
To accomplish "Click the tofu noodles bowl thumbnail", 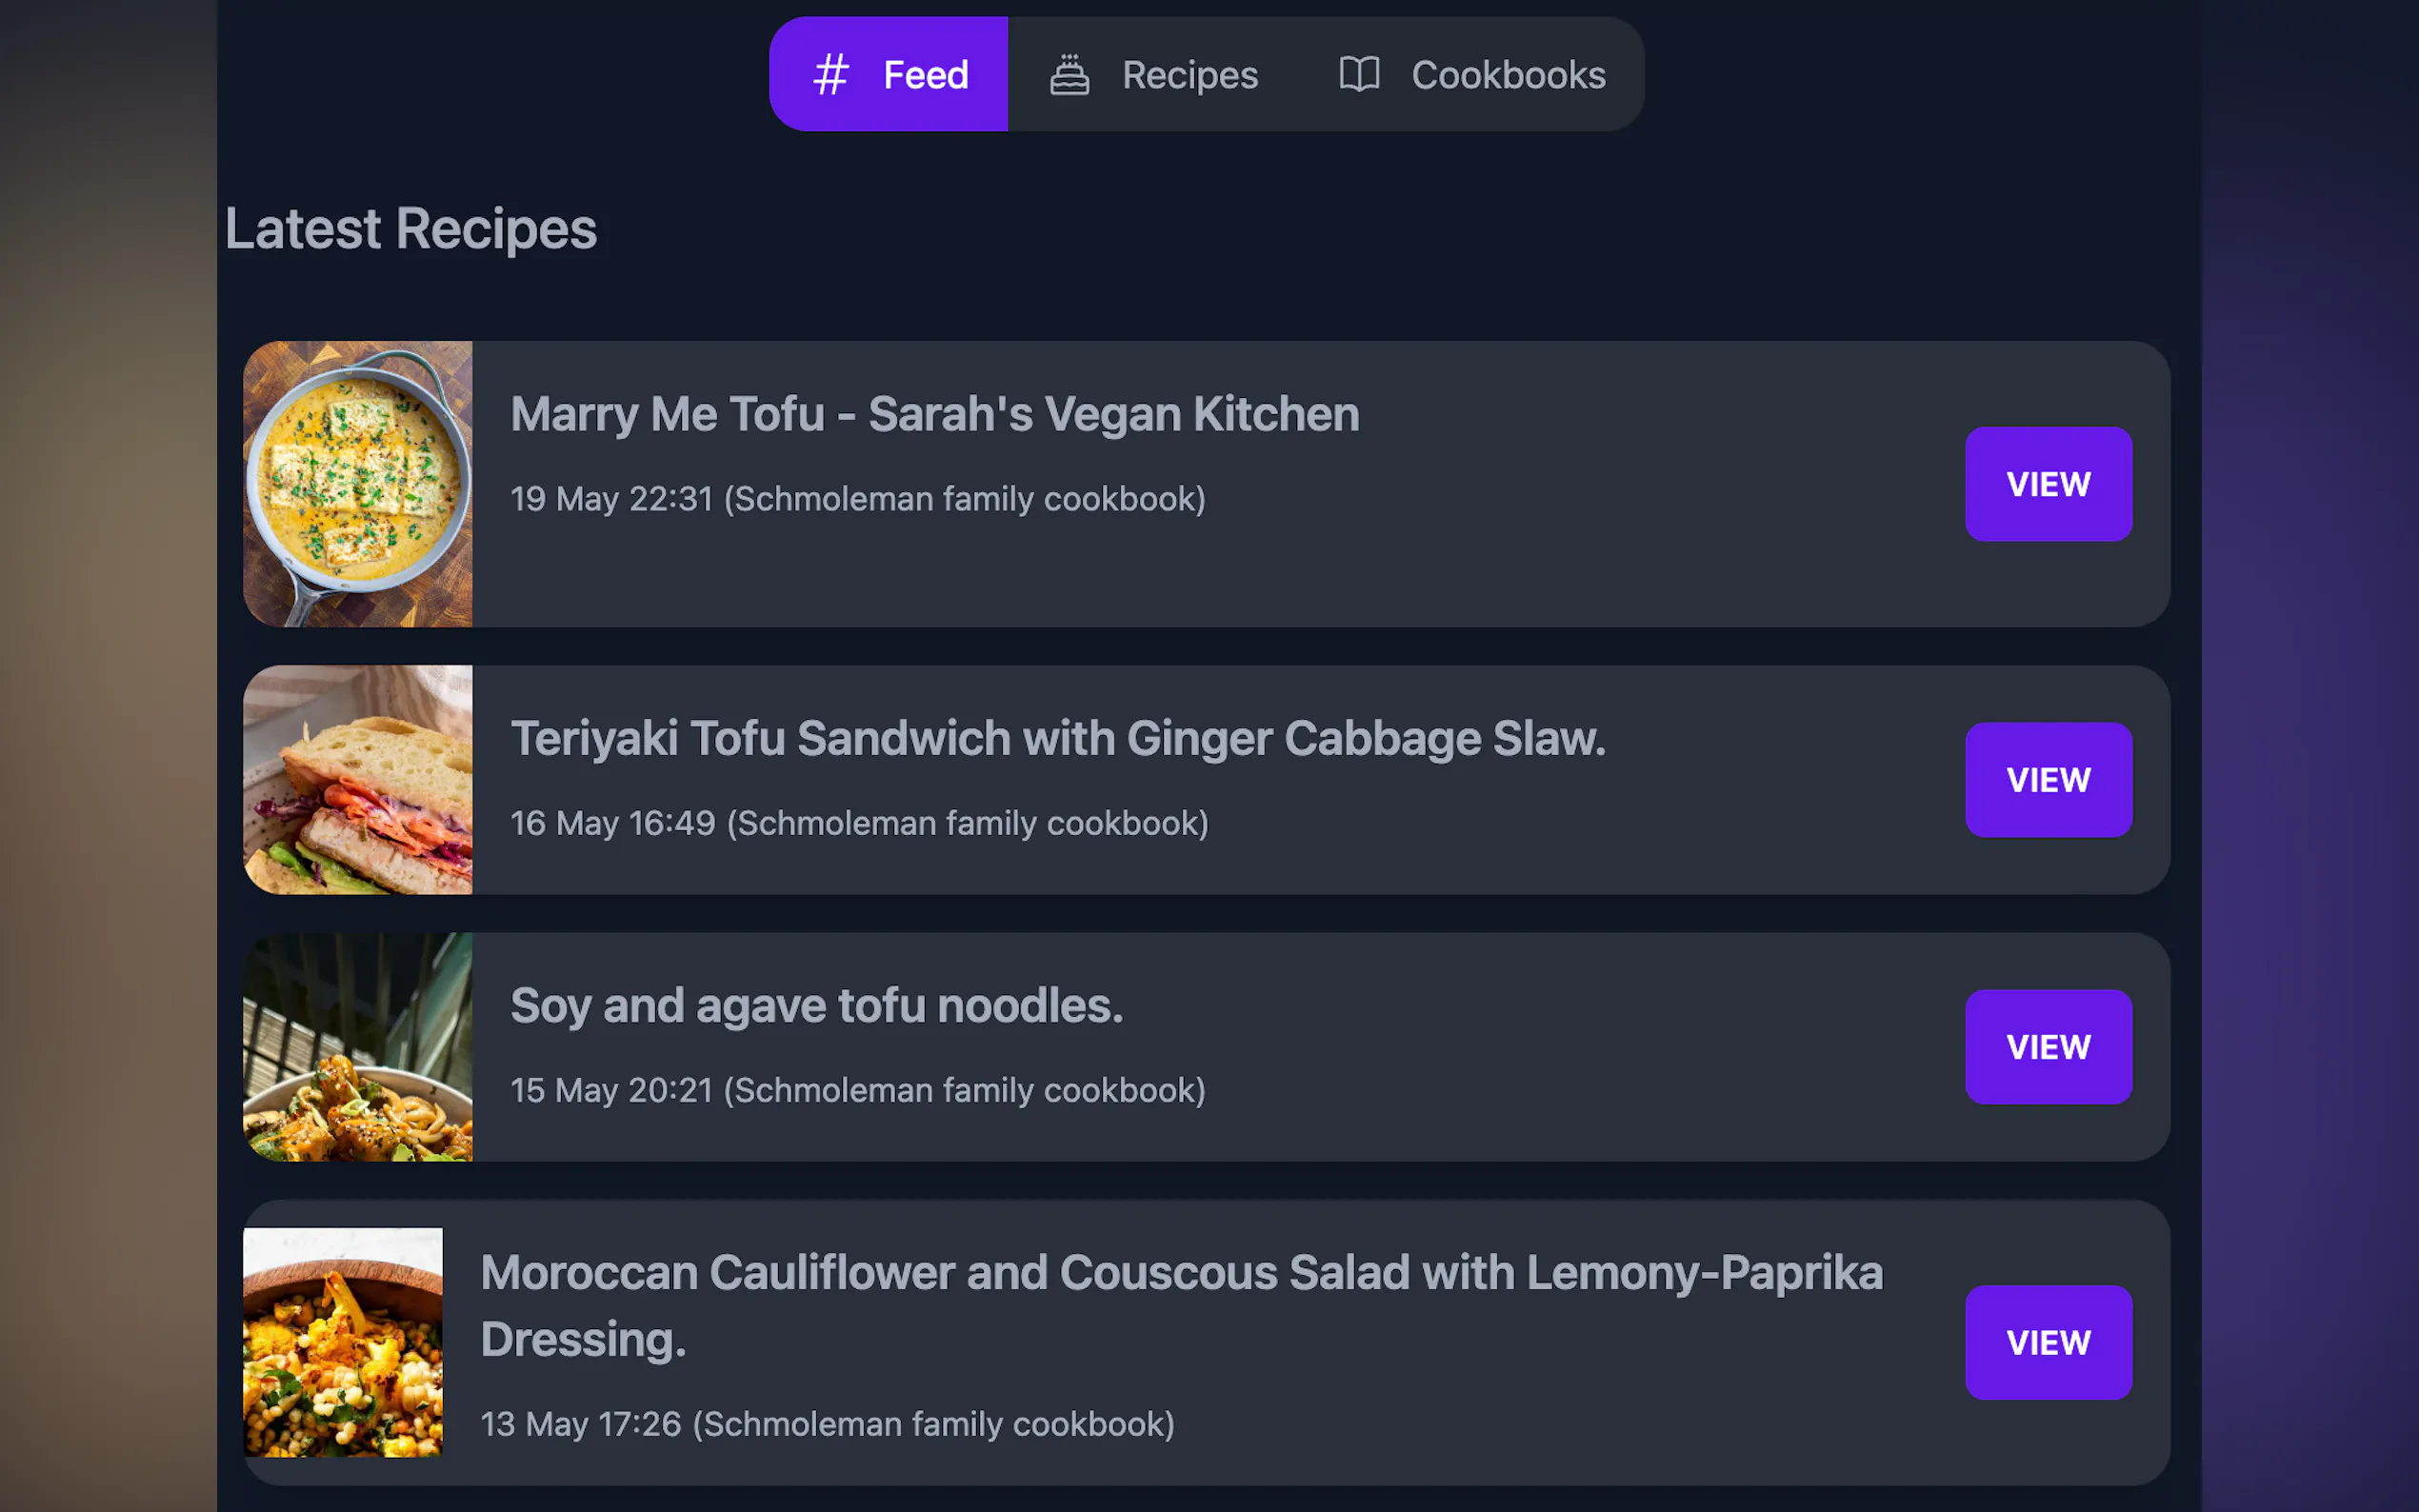I will [358, 1047].
